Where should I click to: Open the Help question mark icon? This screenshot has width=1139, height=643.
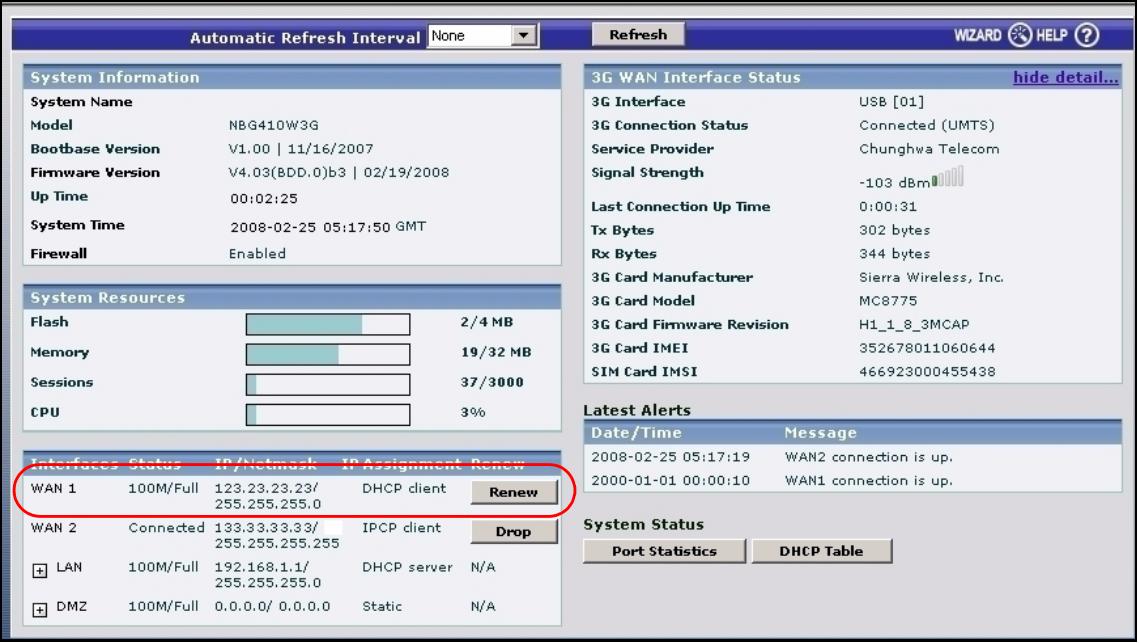(x=1087, y=35)
